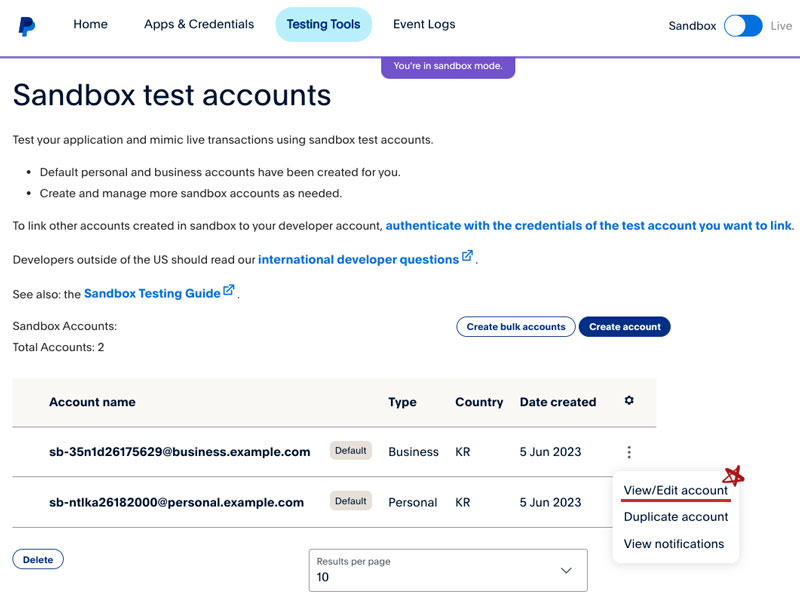Image resolution: width=800 pixels, height=602 pixels.
Task: Click the You're in sandbox mode banner
Action: 448,66
